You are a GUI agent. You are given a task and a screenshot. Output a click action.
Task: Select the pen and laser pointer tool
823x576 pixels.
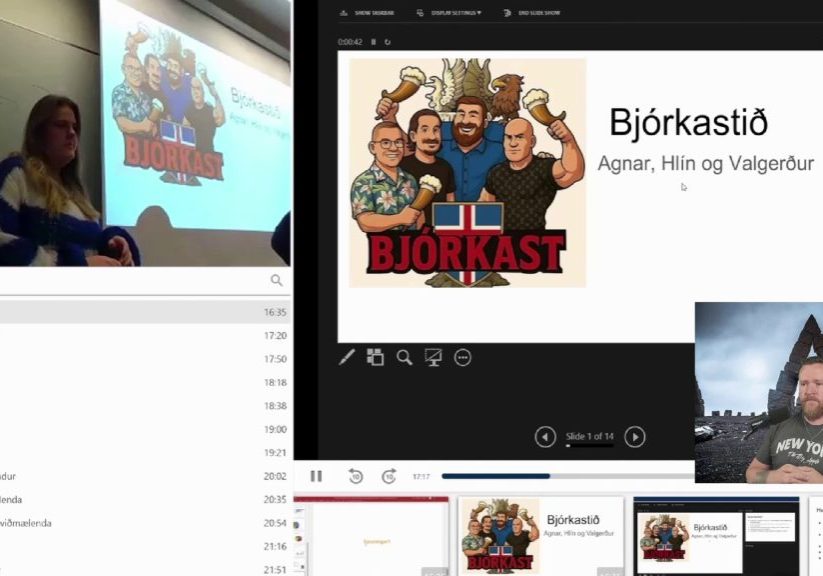coord(347,357)
